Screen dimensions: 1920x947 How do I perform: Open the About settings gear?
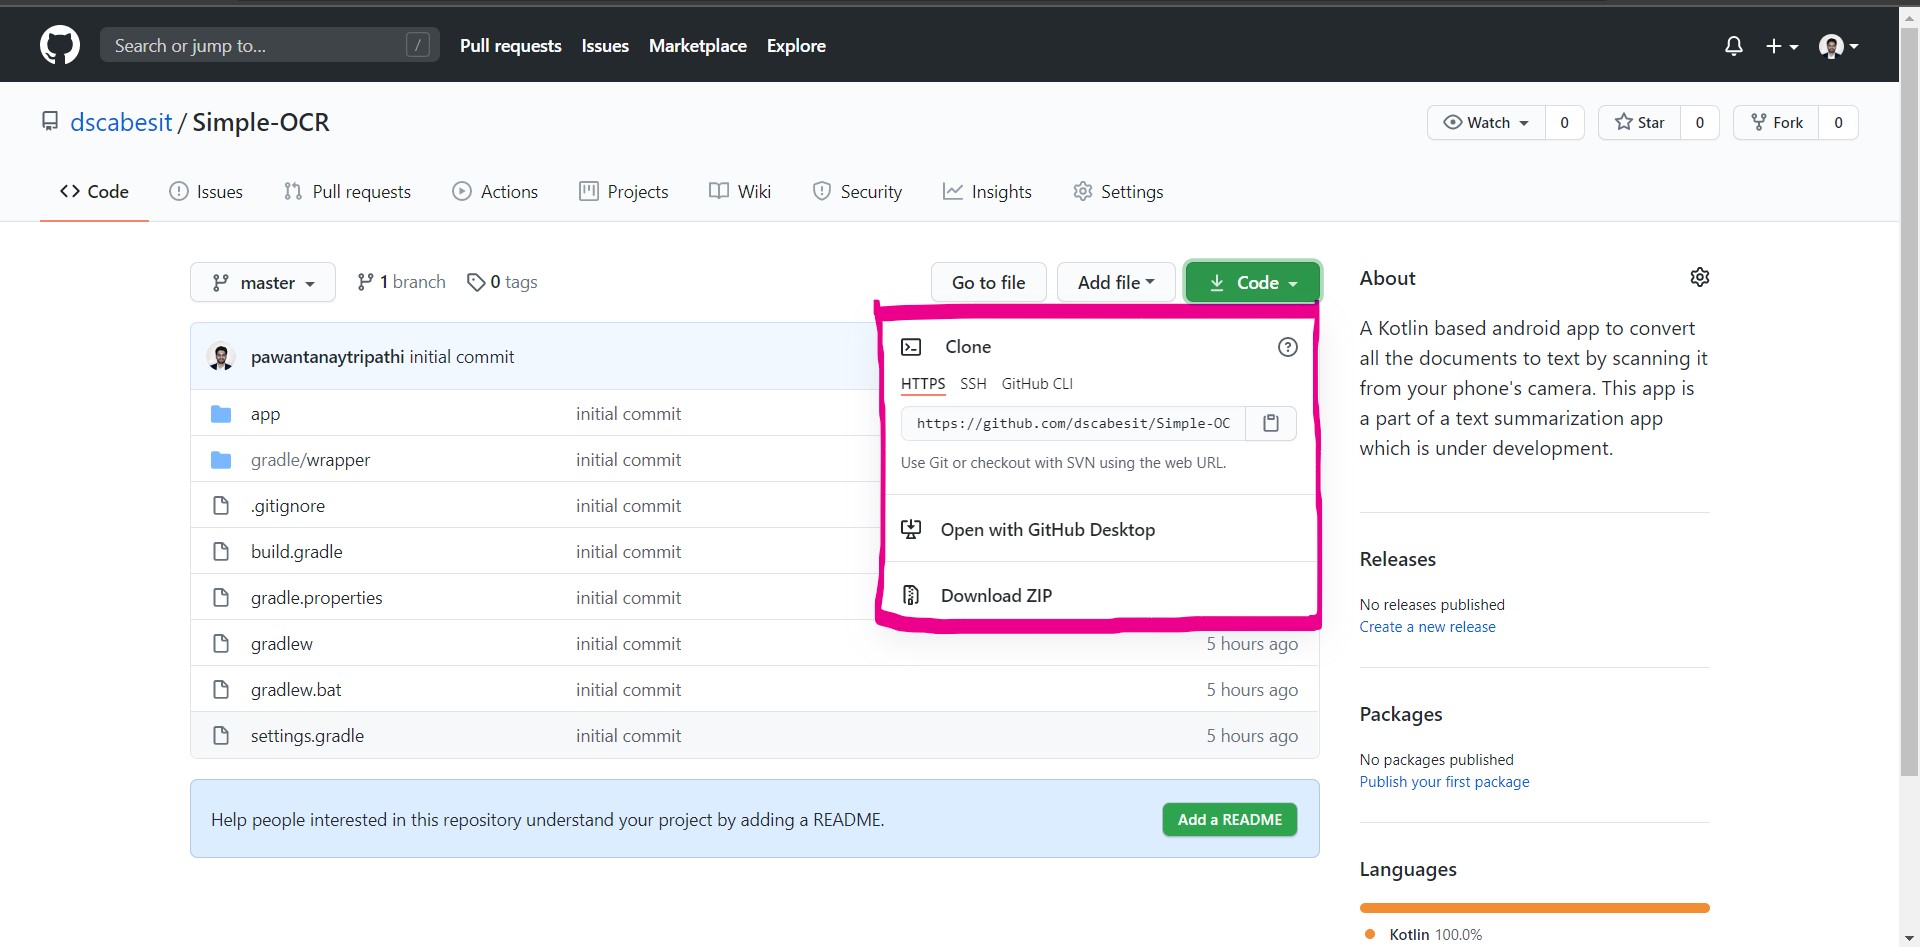[1700, 277]
